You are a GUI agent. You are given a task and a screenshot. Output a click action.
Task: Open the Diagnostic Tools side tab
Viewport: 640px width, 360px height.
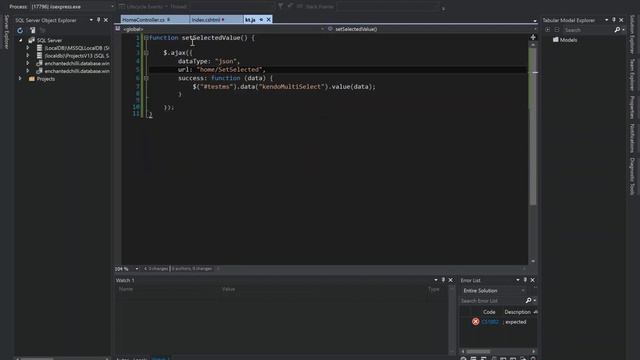632,176
